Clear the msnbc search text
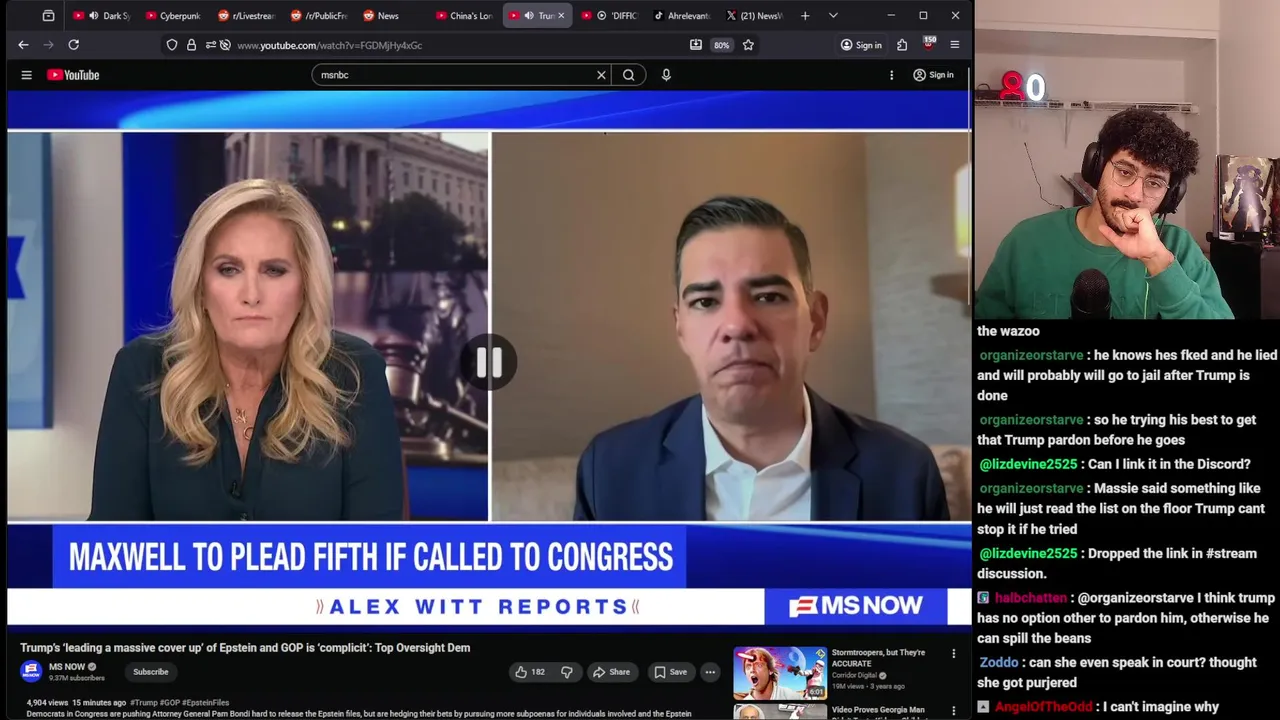The height and width of the screenshot is (720, 1280). [x=601, y=75]
